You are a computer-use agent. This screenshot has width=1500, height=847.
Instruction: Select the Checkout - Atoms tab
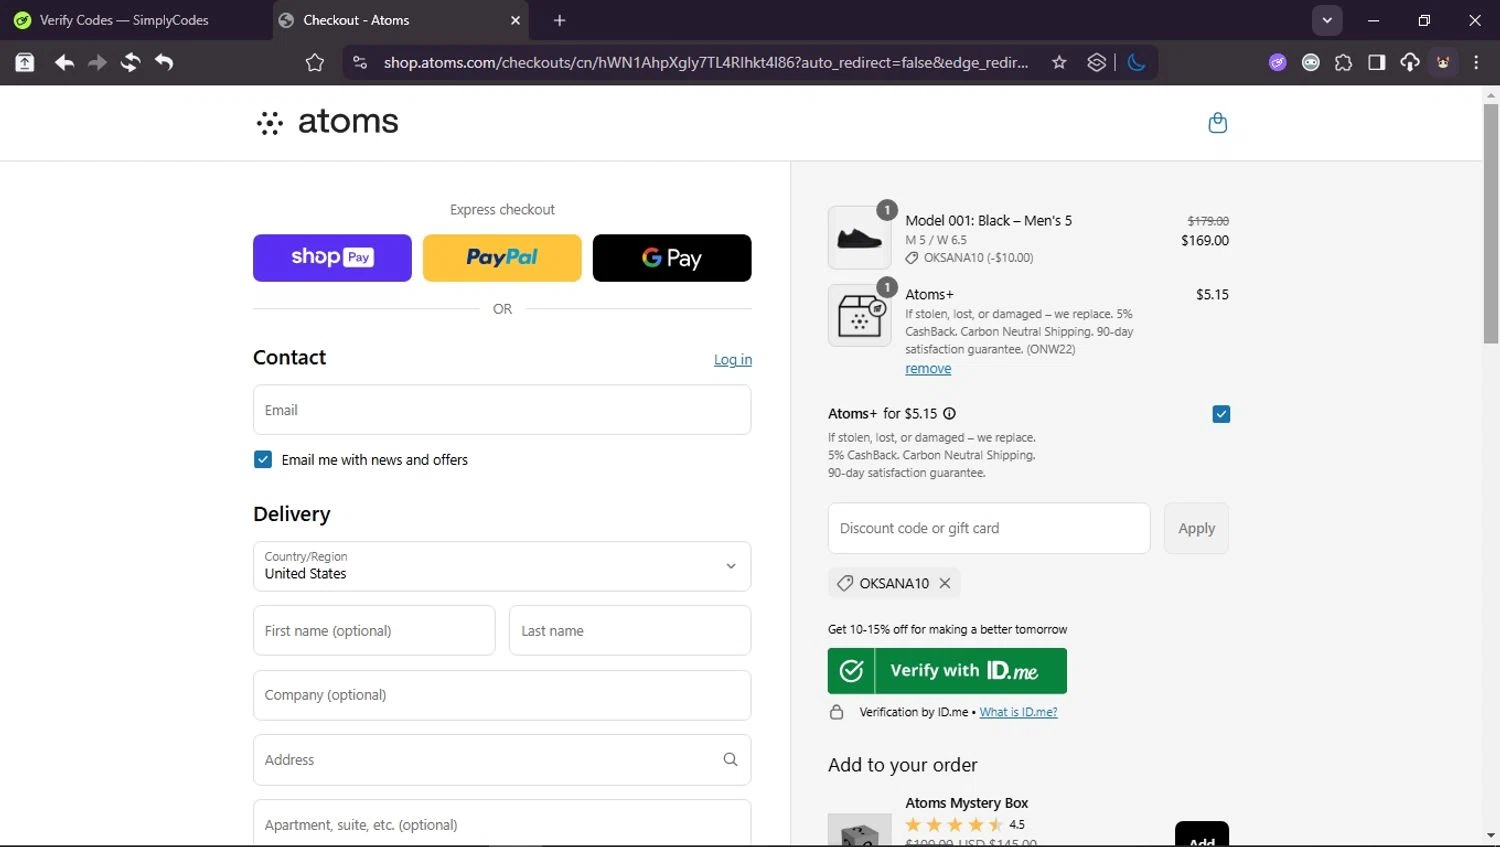(400, 20)
